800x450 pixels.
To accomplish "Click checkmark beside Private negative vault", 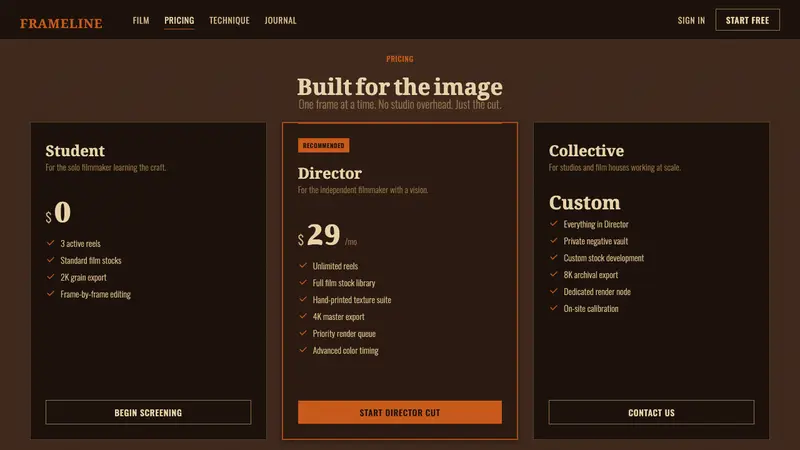I will pyautogui.click(x=554, y=241).
